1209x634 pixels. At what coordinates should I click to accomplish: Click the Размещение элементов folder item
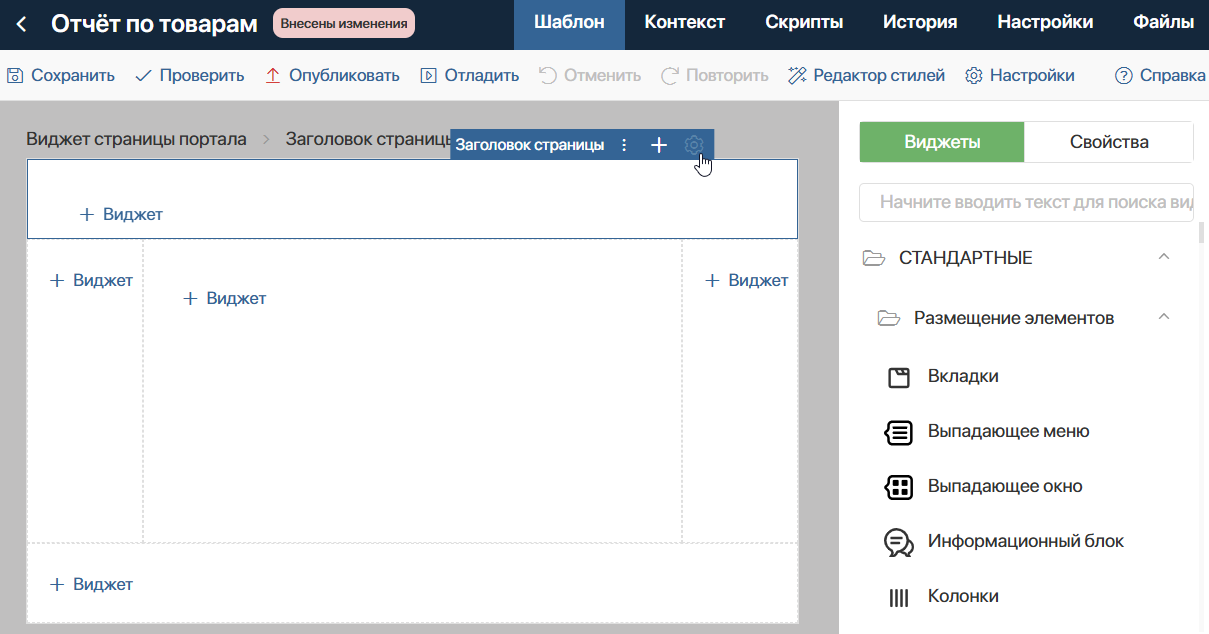coord(996,318)
